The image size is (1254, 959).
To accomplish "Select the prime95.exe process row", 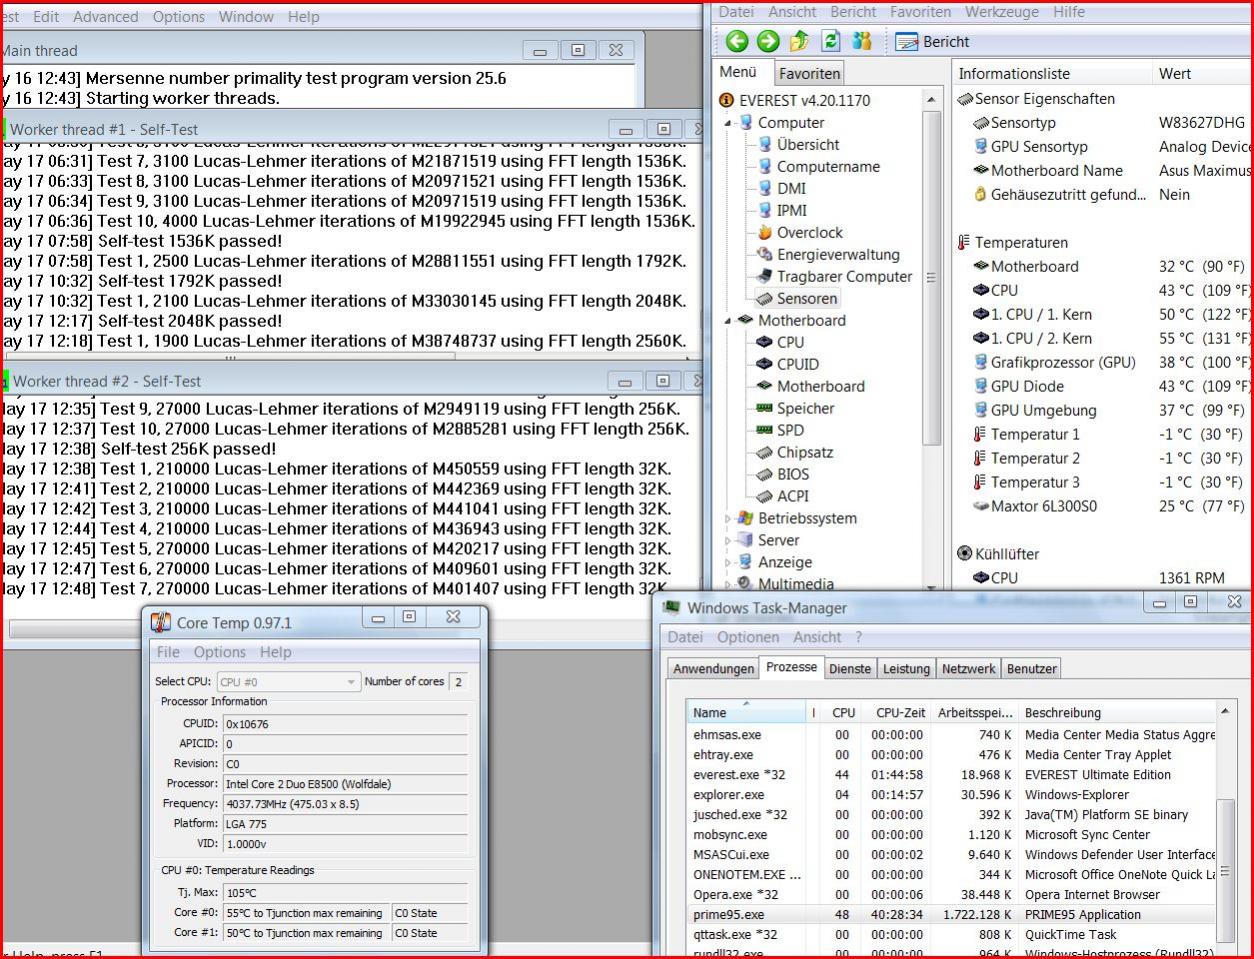I will 951,915.
